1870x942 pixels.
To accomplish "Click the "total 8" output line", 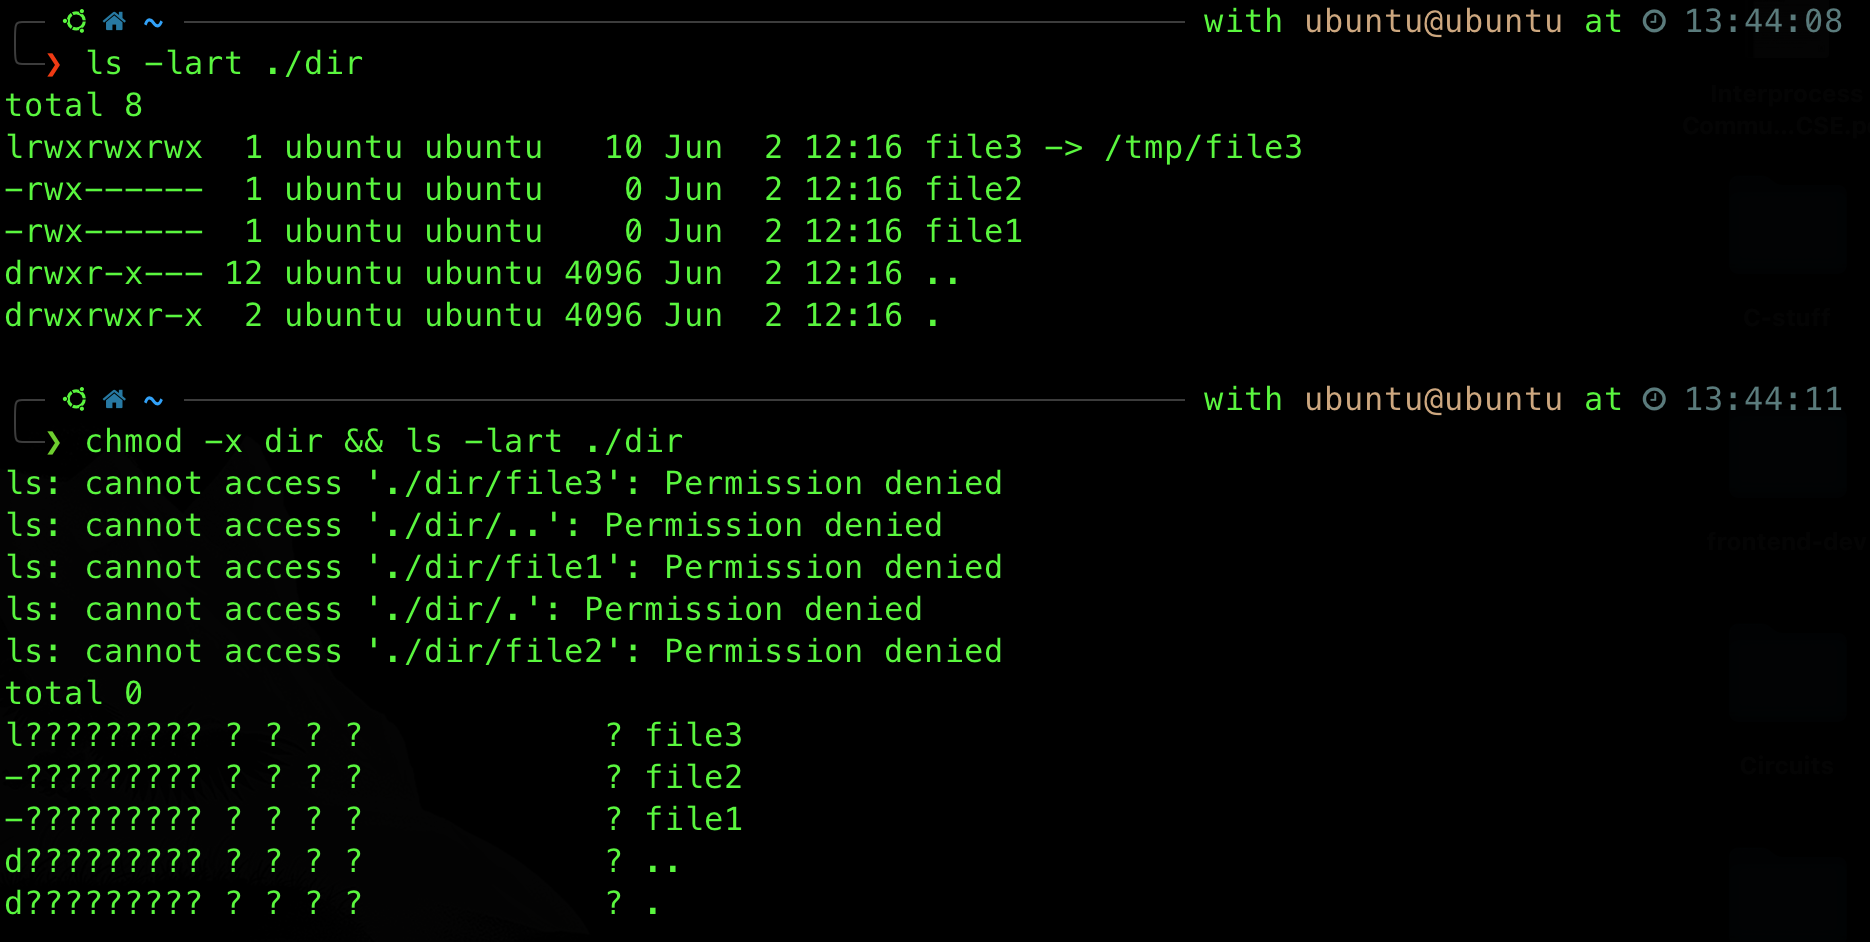I will (x=74, y=105).
